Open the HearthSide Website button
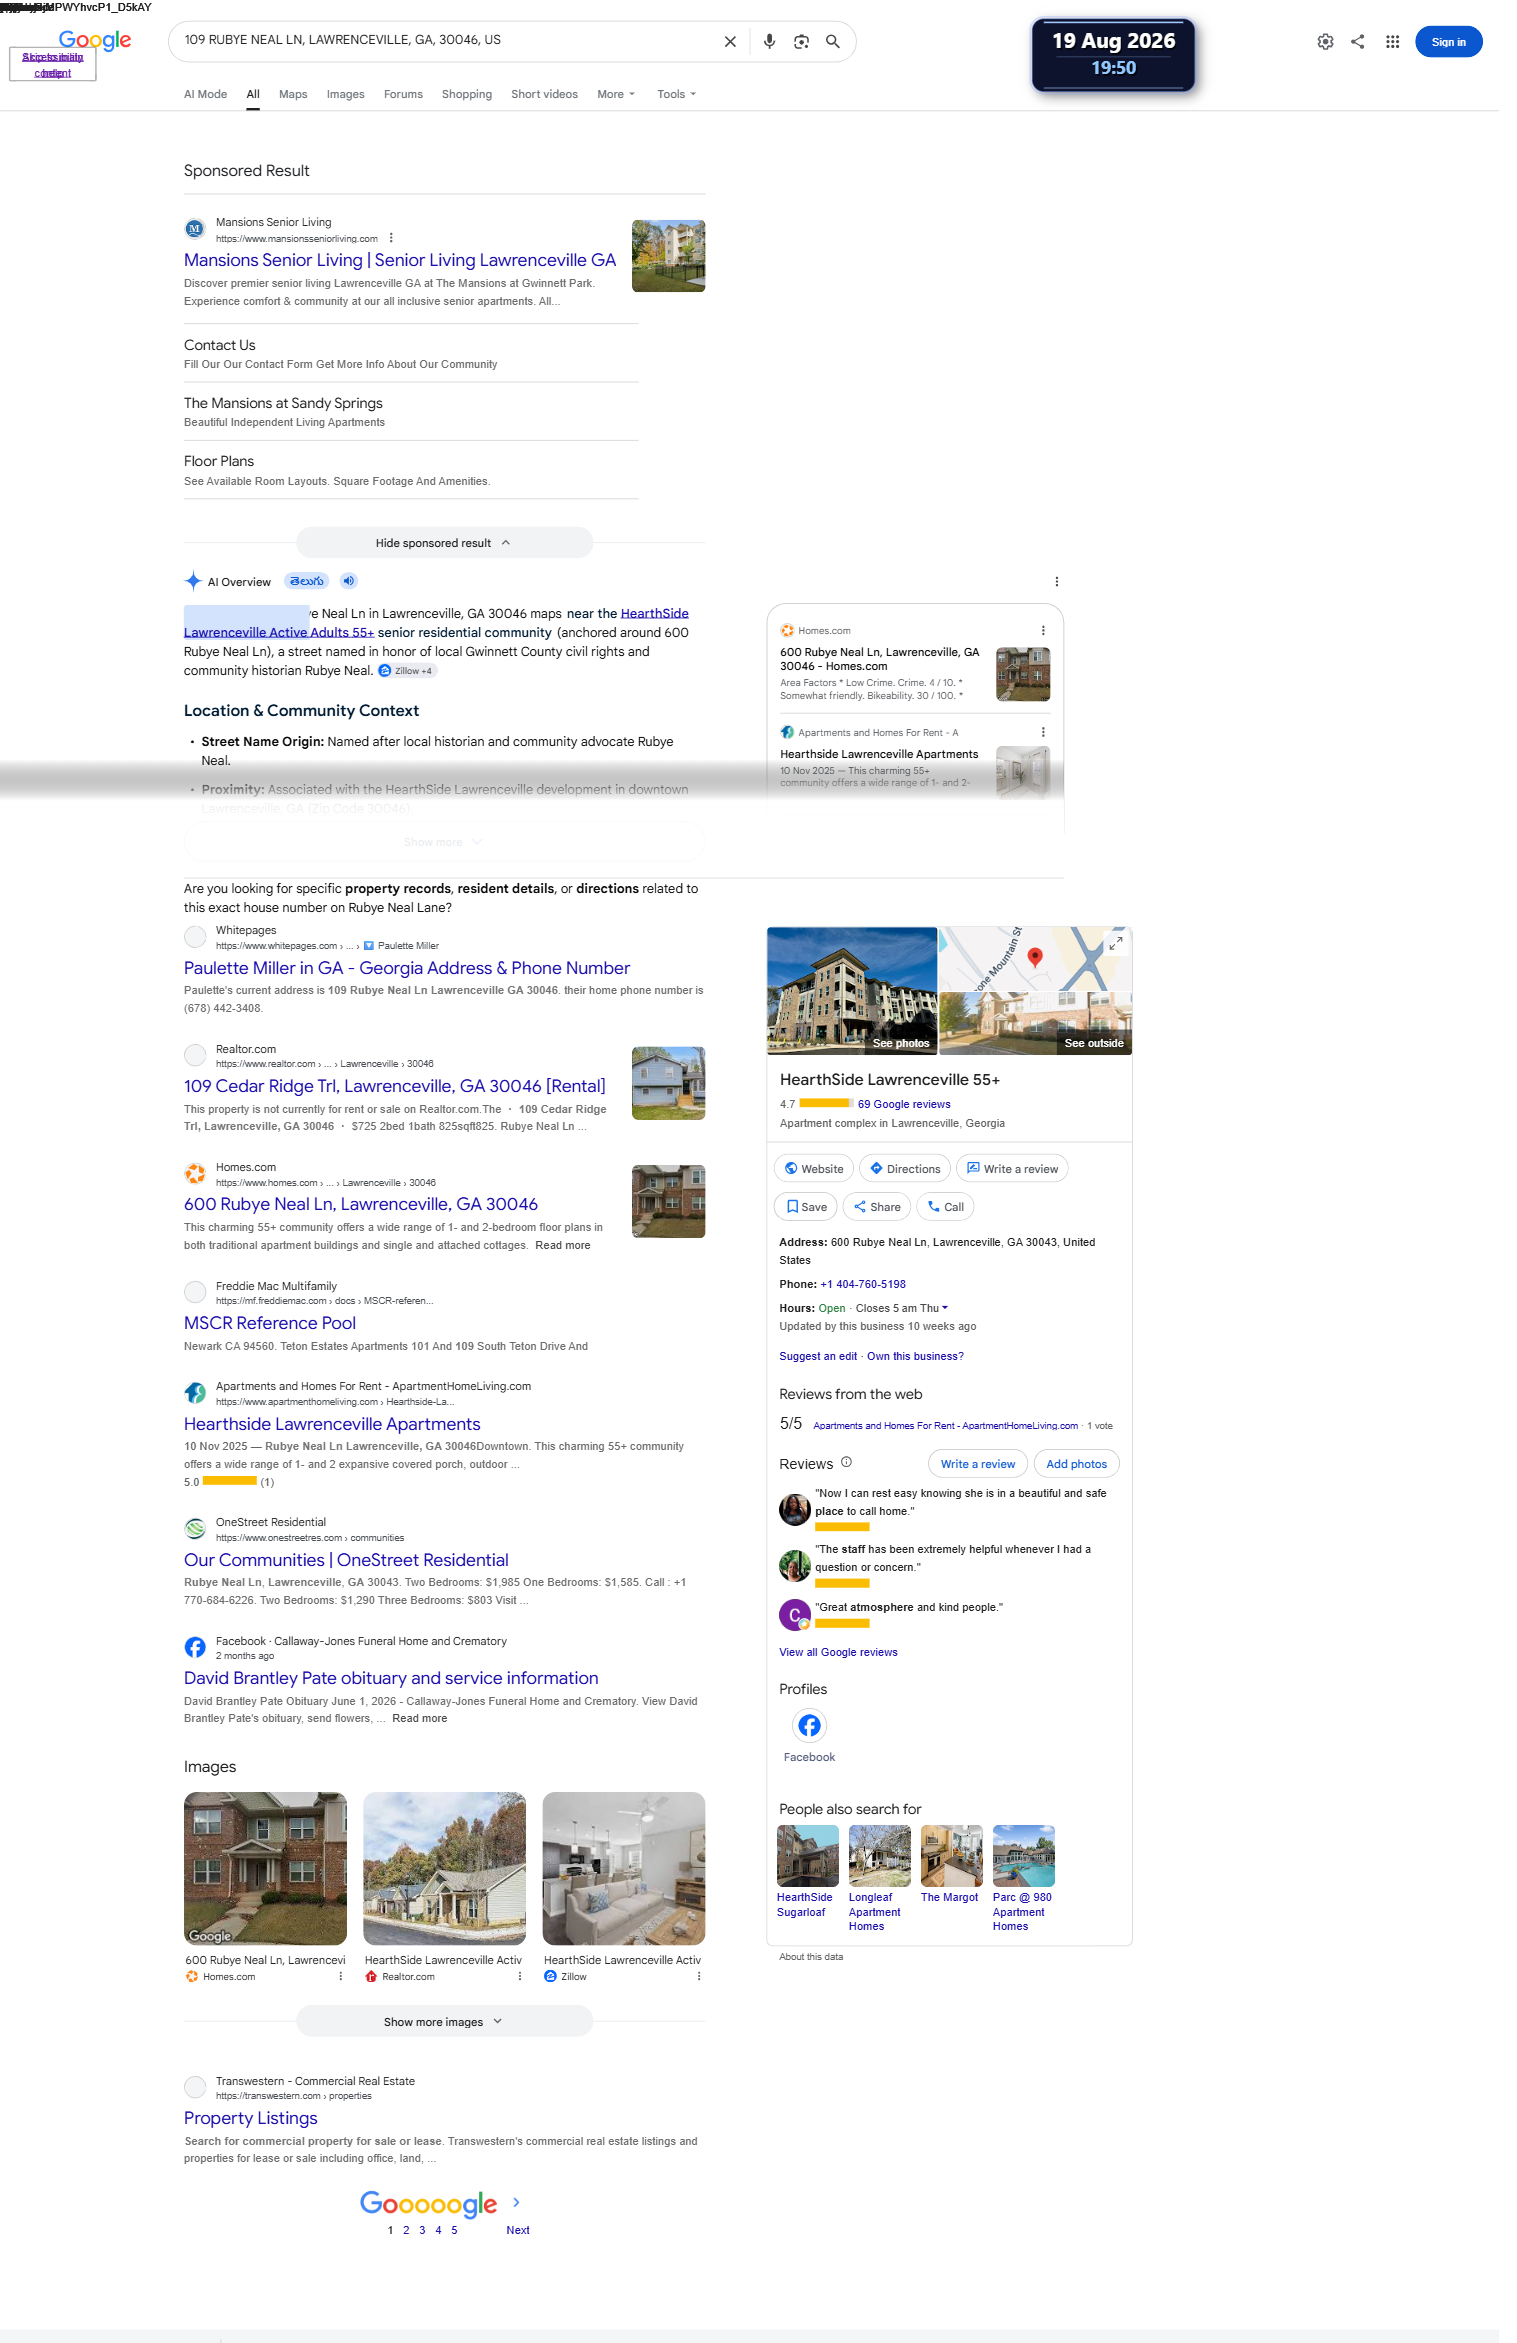 tap(814, 1168)
